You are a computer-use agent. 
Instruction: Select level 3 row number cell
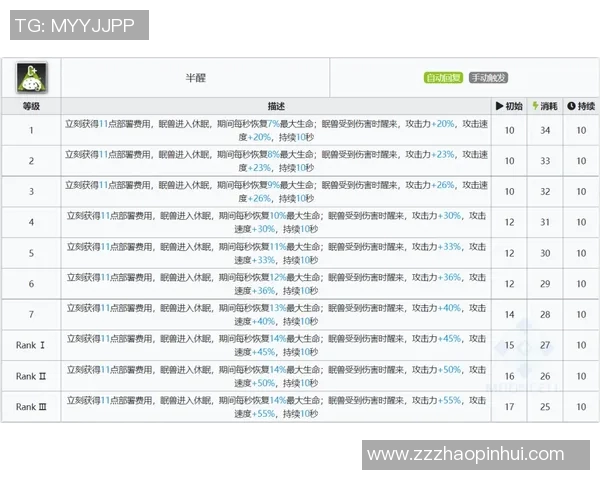pos(31,191)
